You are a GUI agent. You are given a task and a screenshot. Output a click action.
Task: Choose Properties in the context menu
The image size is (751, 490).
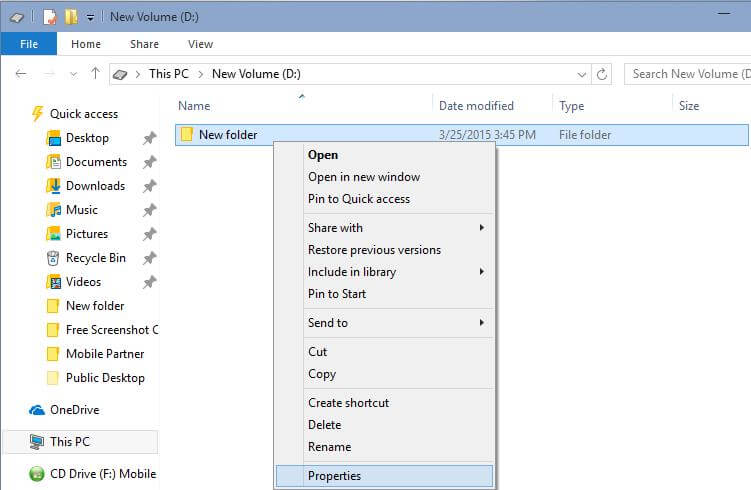385,476
